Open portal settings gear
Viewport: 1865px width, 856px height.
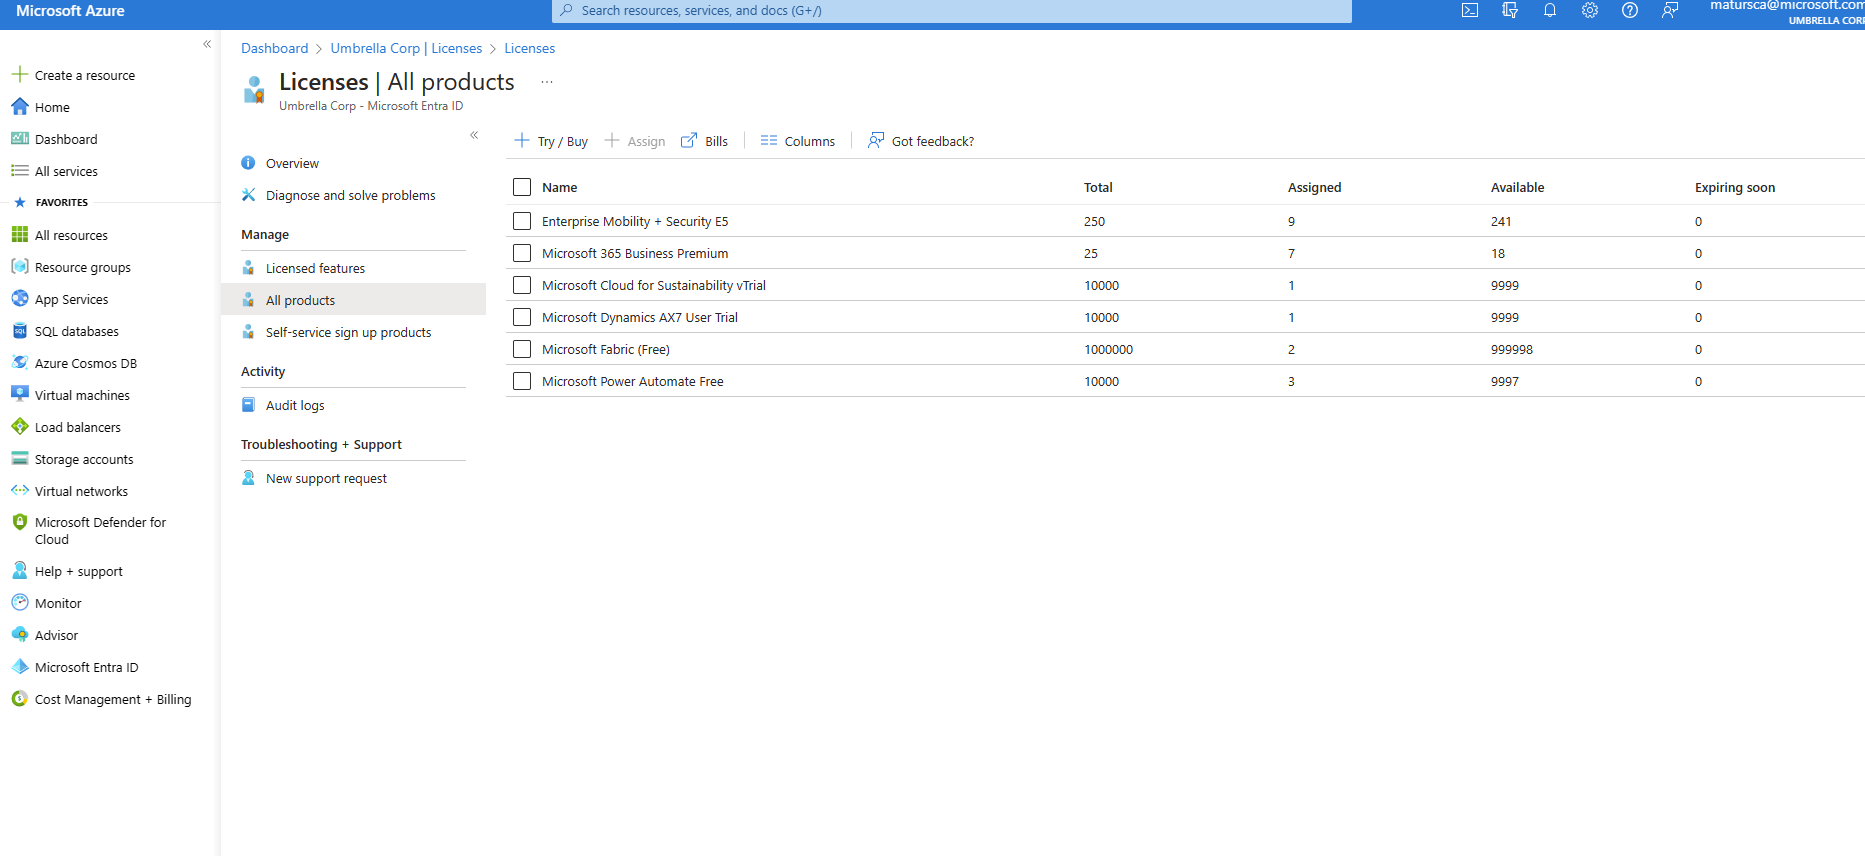click(1590, 11)
